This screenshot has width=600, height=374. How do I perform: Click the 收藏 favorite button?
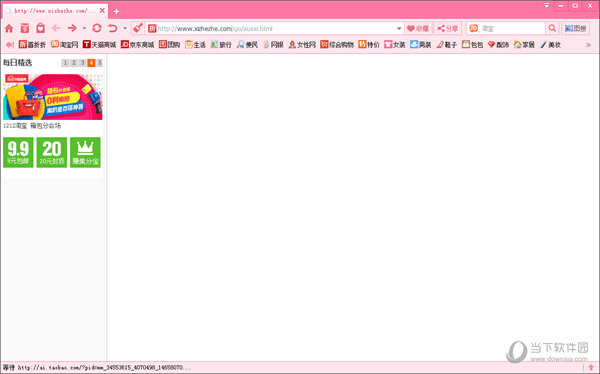pos(418,28)
